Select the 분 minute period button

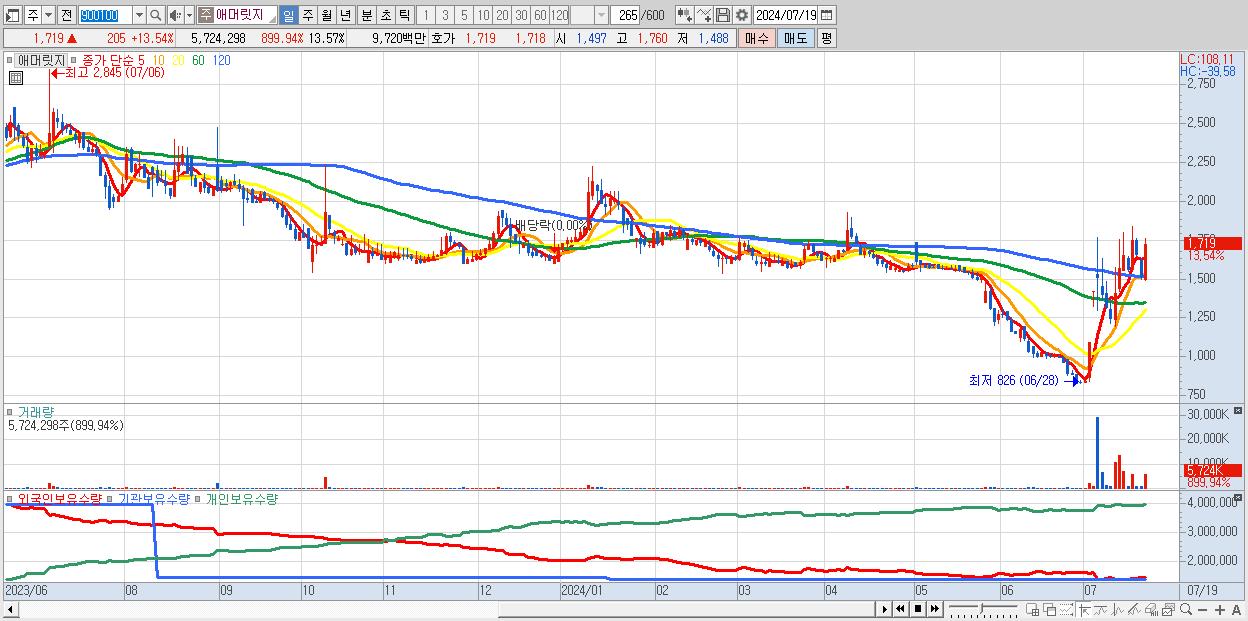[x=367, y=15]
